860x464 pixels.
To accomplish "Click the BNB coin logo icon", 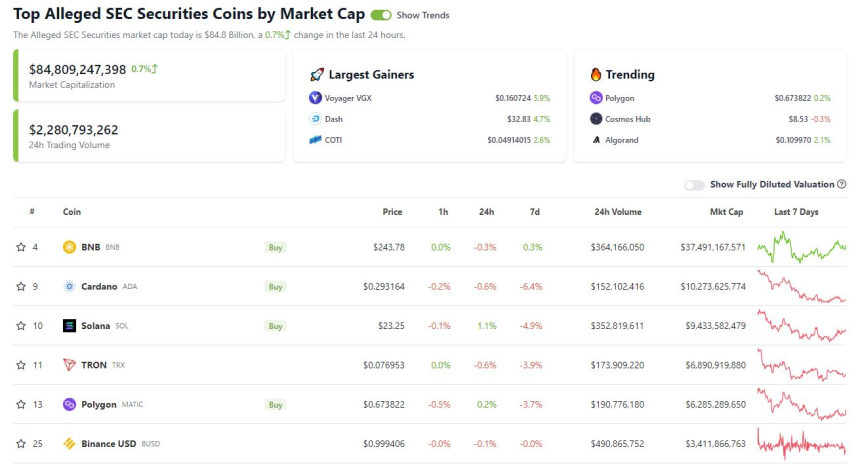I will point(70,247).
